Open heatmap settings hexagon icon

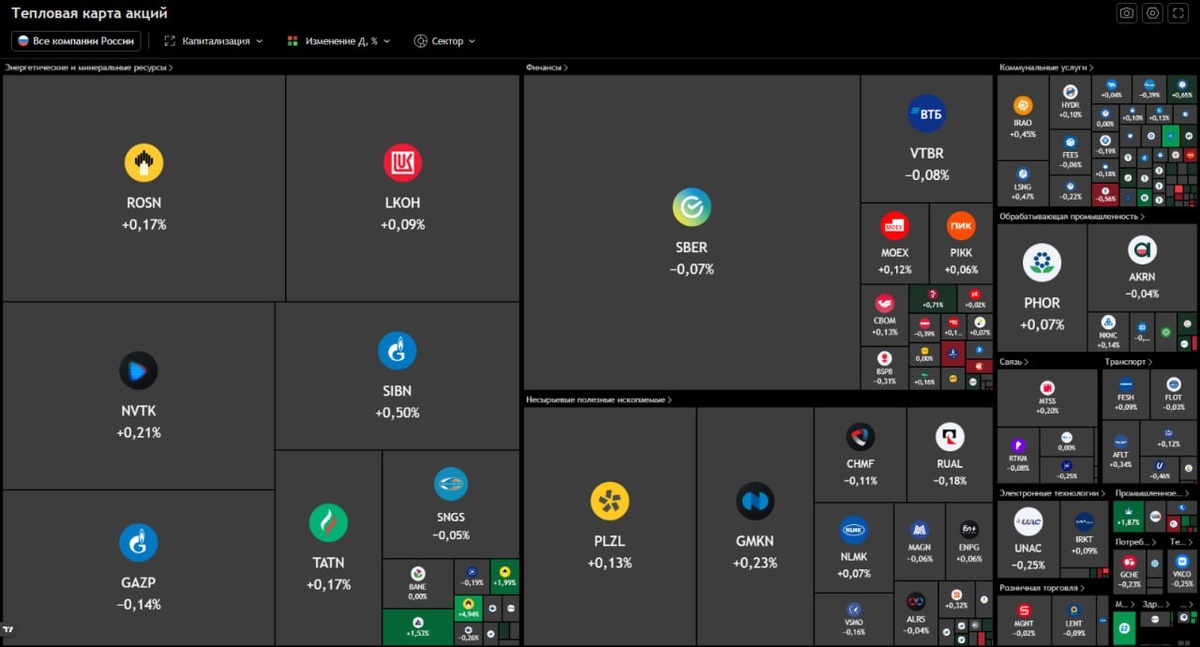pyautogui.click(x=1153, y=13)
